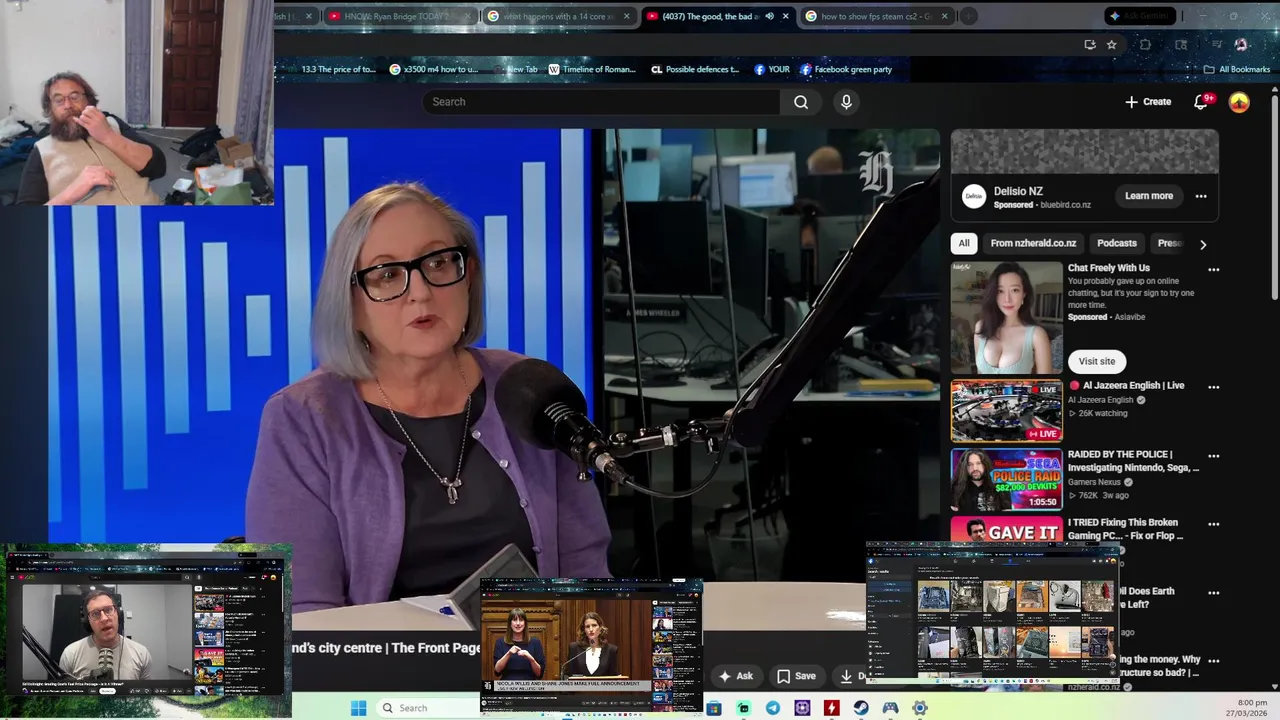
Task: Click the YouTube search magnifier button
Action: 801,102
